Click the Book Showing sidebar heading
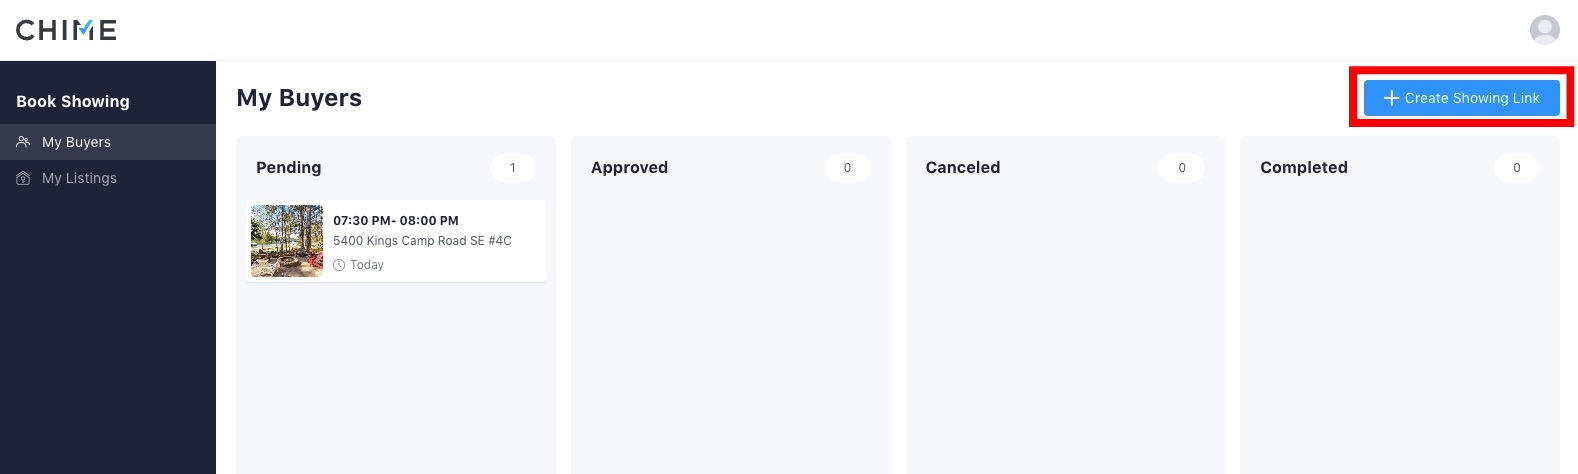The width and height of the screenshot is (1578, 474). tap(73, 101)
